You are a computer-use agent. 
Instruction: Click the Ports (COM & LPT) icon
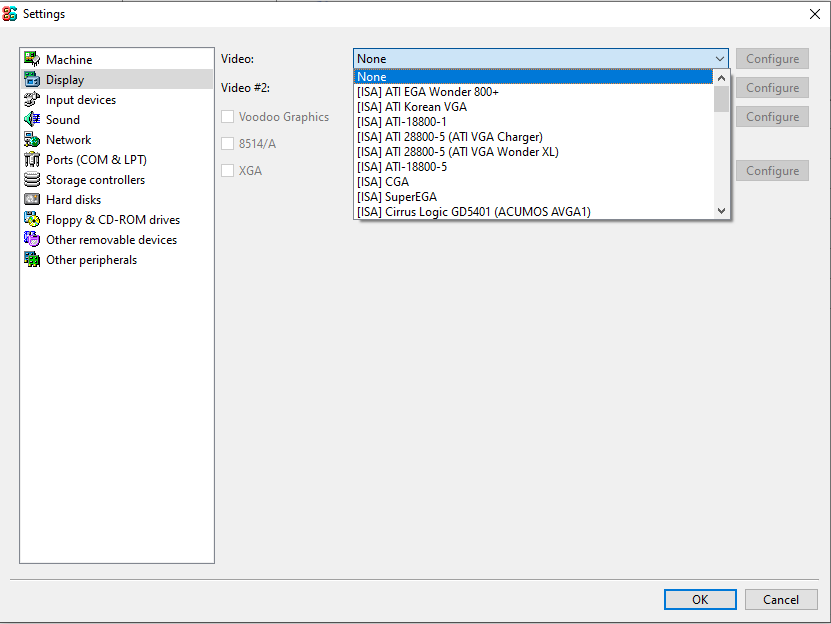(x=32, y=159)
